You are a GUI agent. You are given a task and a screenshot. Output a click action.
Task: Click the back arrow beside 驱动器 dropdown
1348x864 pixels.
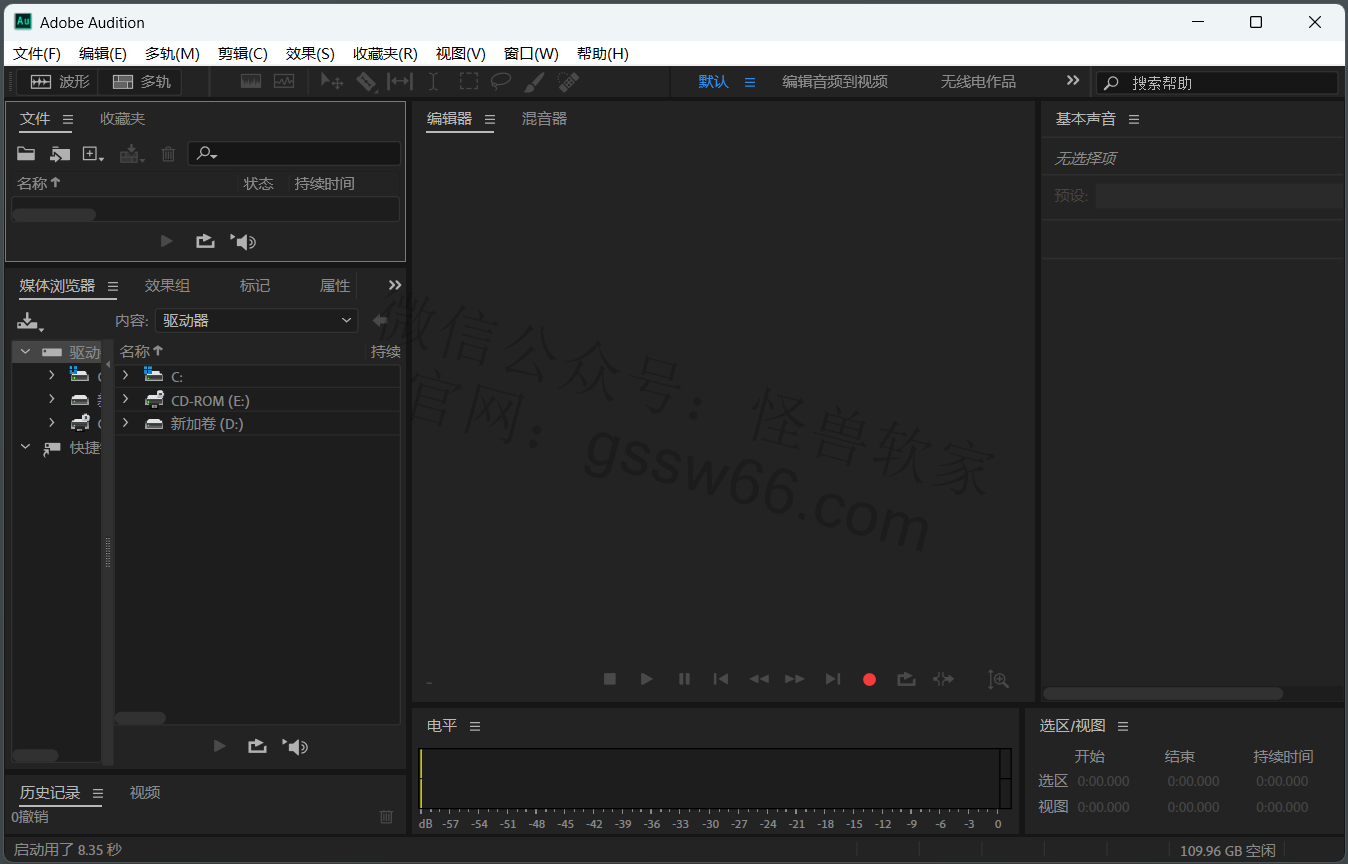click(379, 320)
